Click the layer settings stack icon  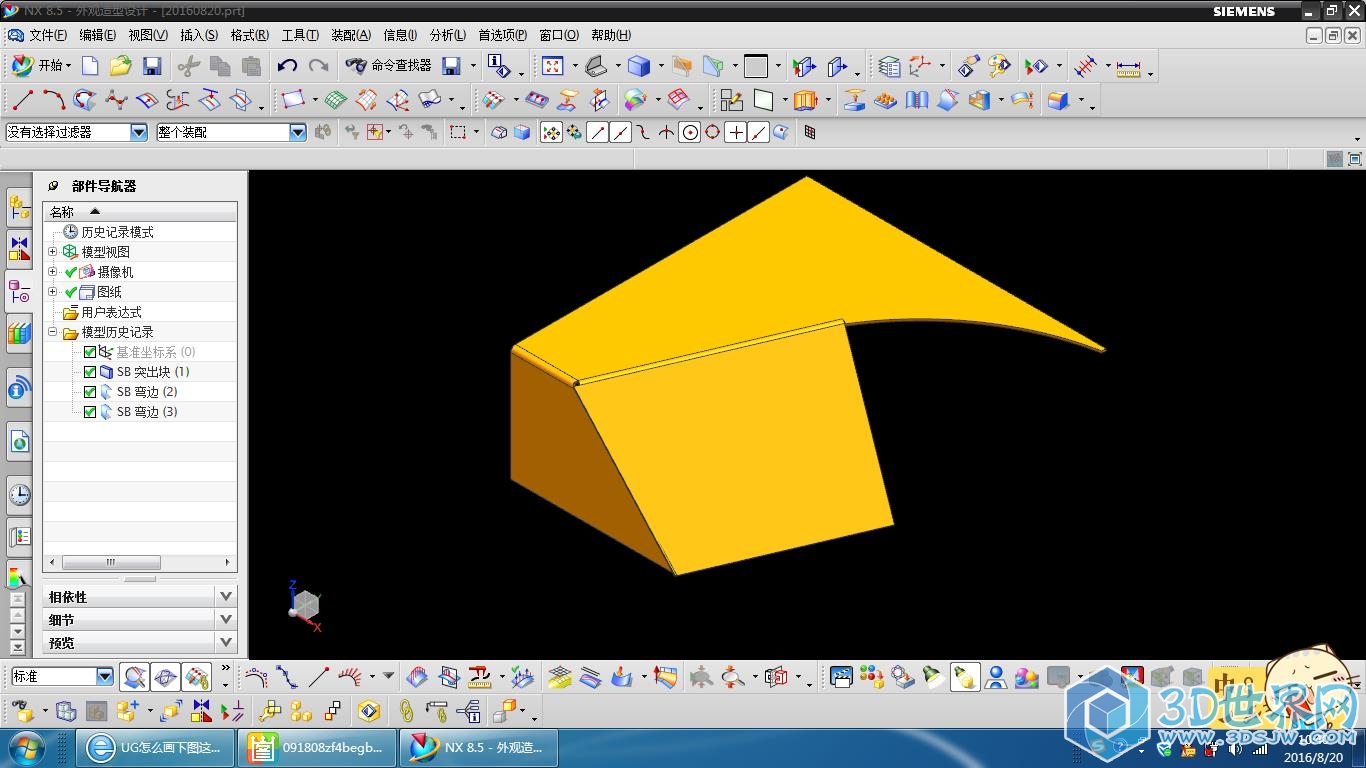tap(889, 66)
